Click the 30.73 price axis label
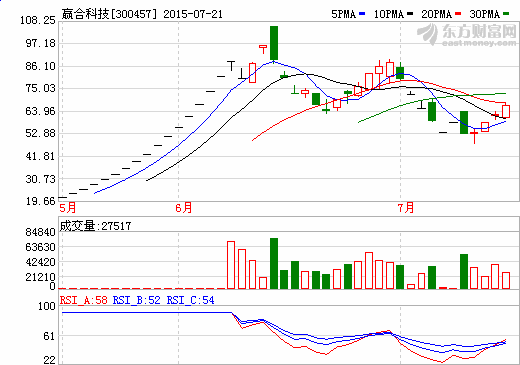The height and width of the screenshot is (365, 520). (x=40, y=179)
